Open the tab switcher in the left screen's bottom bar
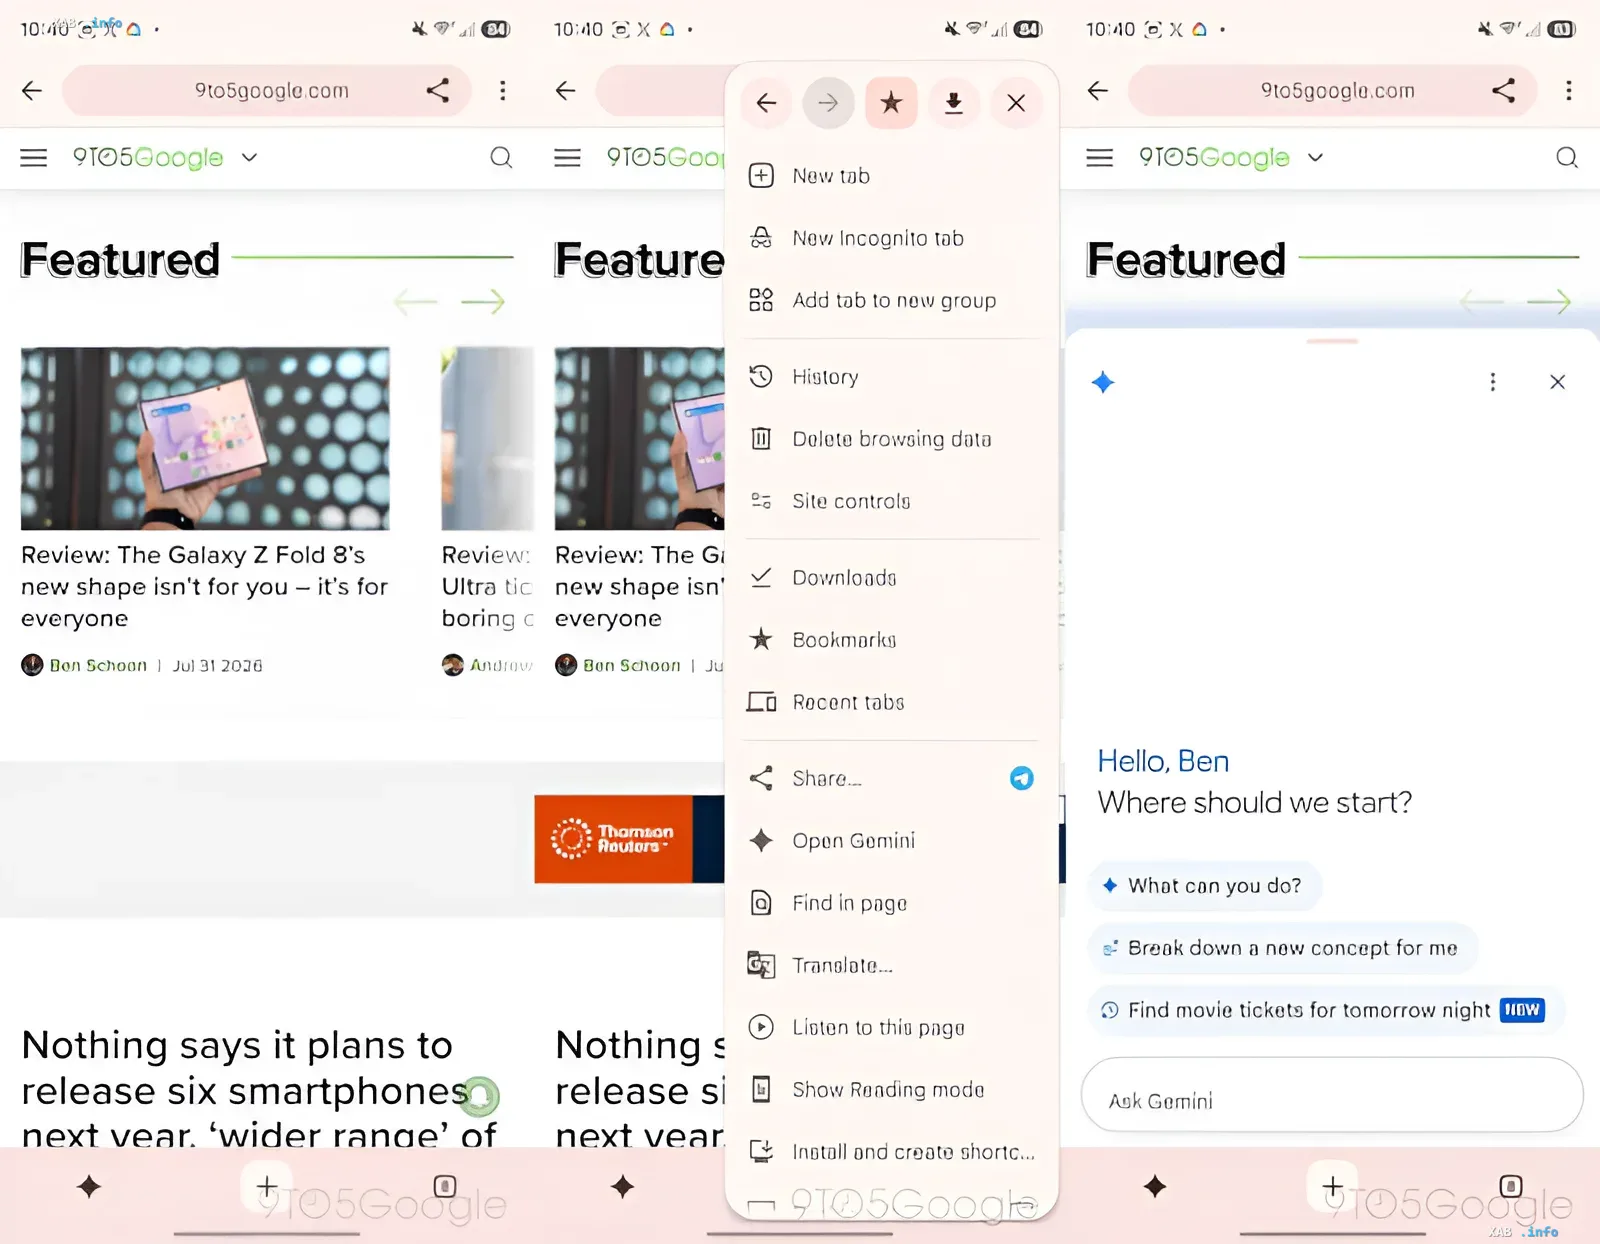Viewport: 1600px width, 1244px height. click(445, 1187)
